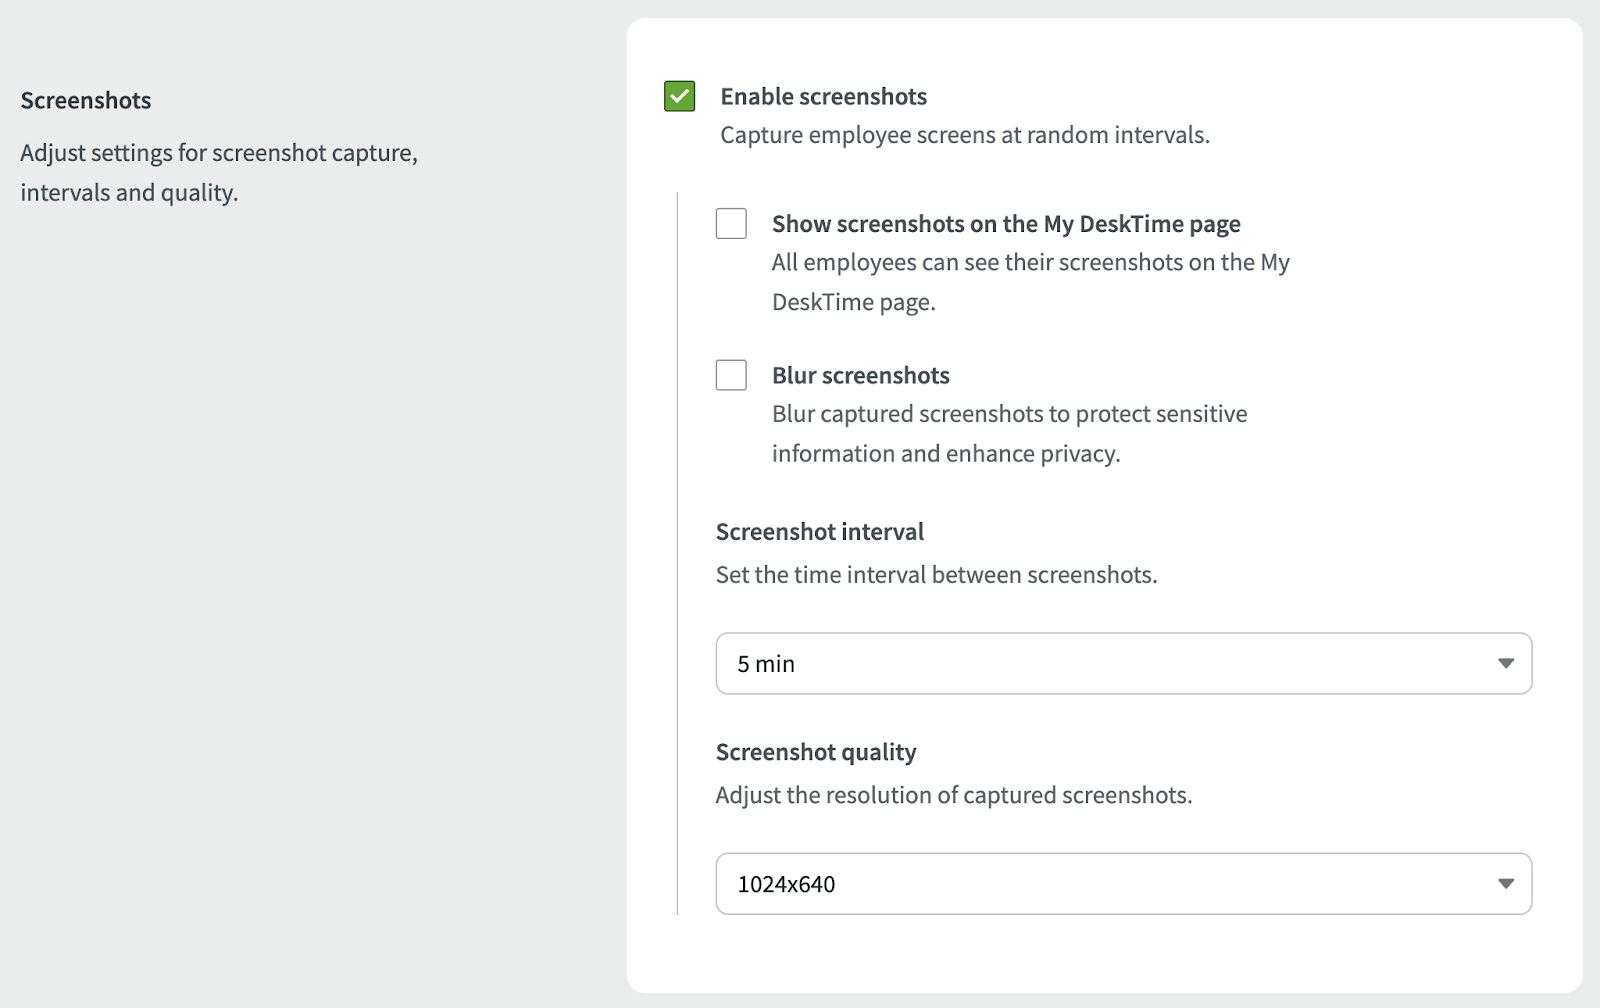Click the arrow icon on interval dropdown
Screen dimensions: 1600x1008
pos(1505,663)
